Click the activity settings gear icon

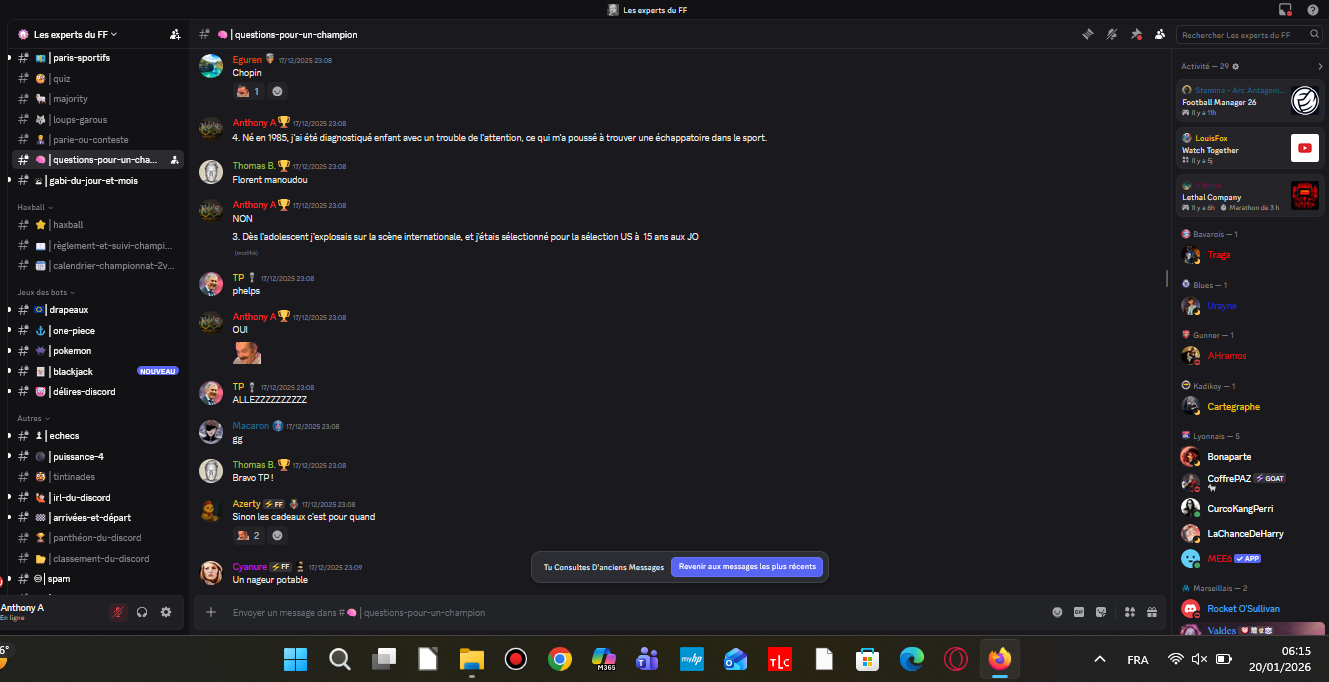[1236, 66]
